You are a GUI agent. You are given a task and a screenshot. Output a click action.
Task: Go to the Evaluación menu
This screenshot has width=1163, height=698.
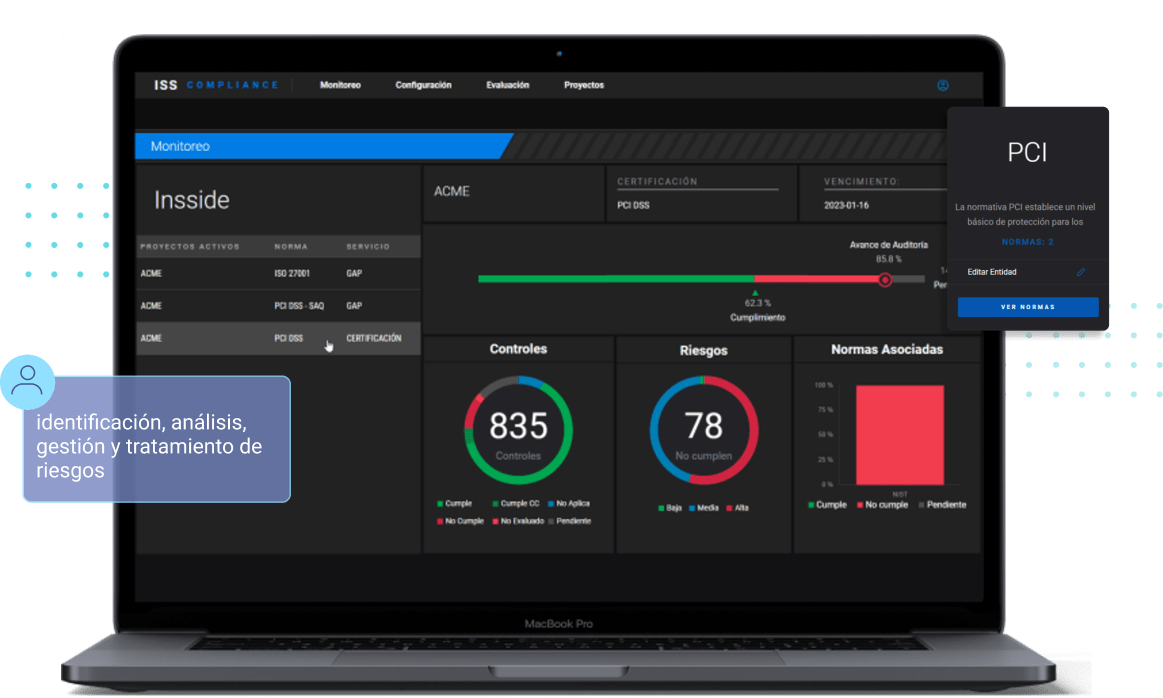(507, 85)
